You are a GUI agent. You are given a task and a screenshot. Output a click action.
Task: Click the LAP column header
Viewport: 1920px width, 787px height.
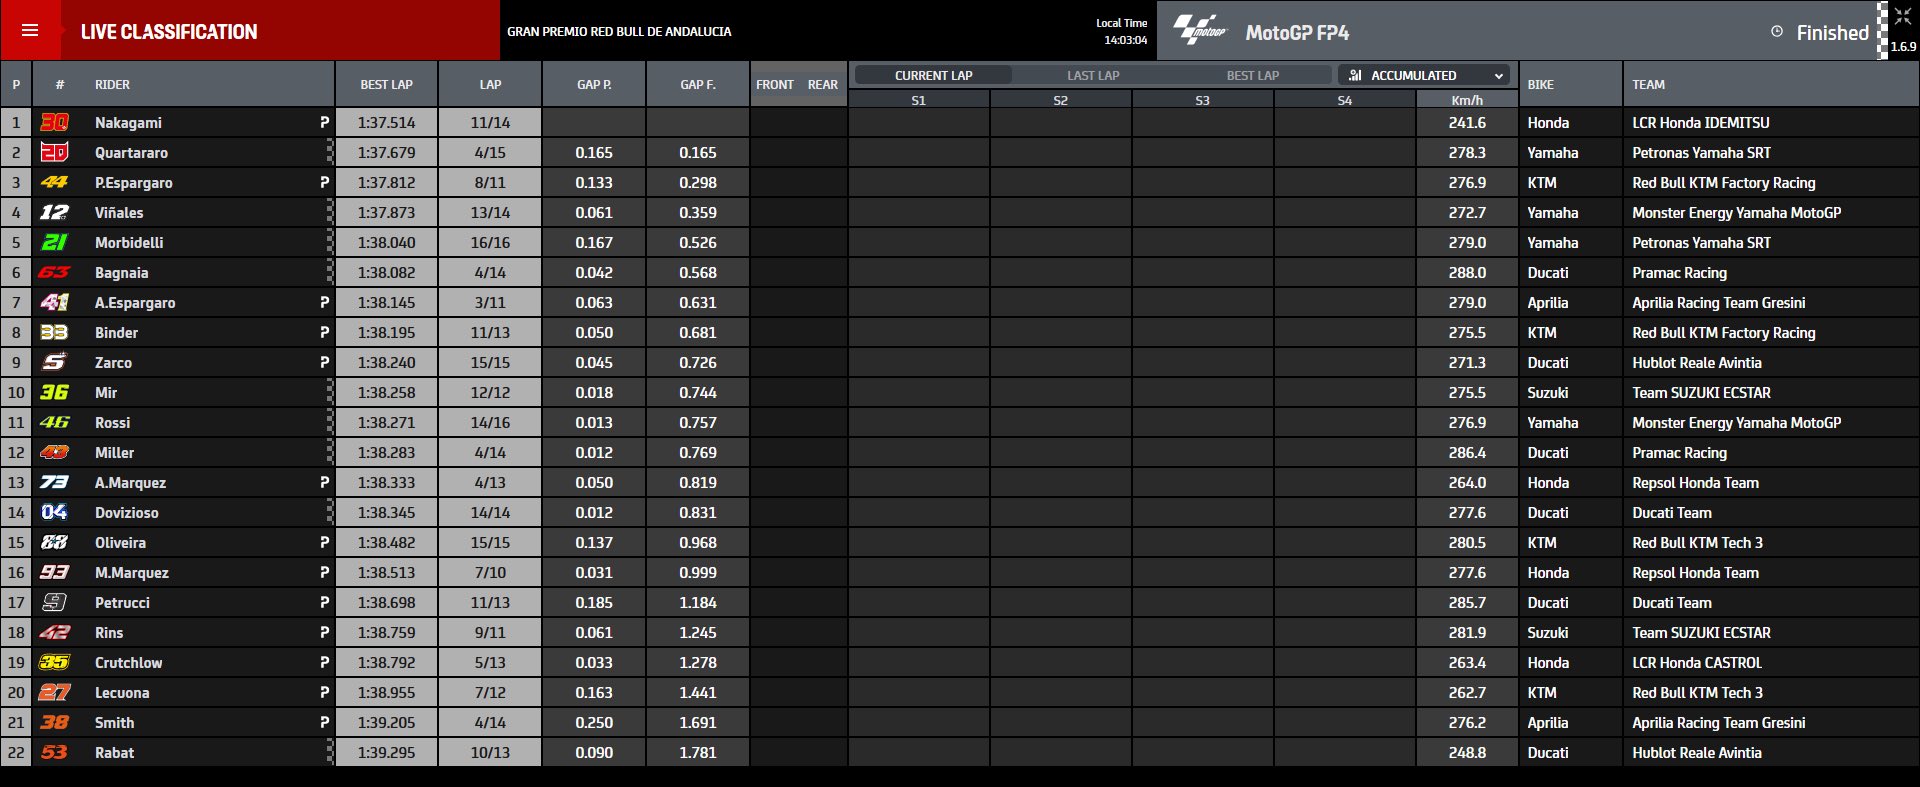(490, 85)
